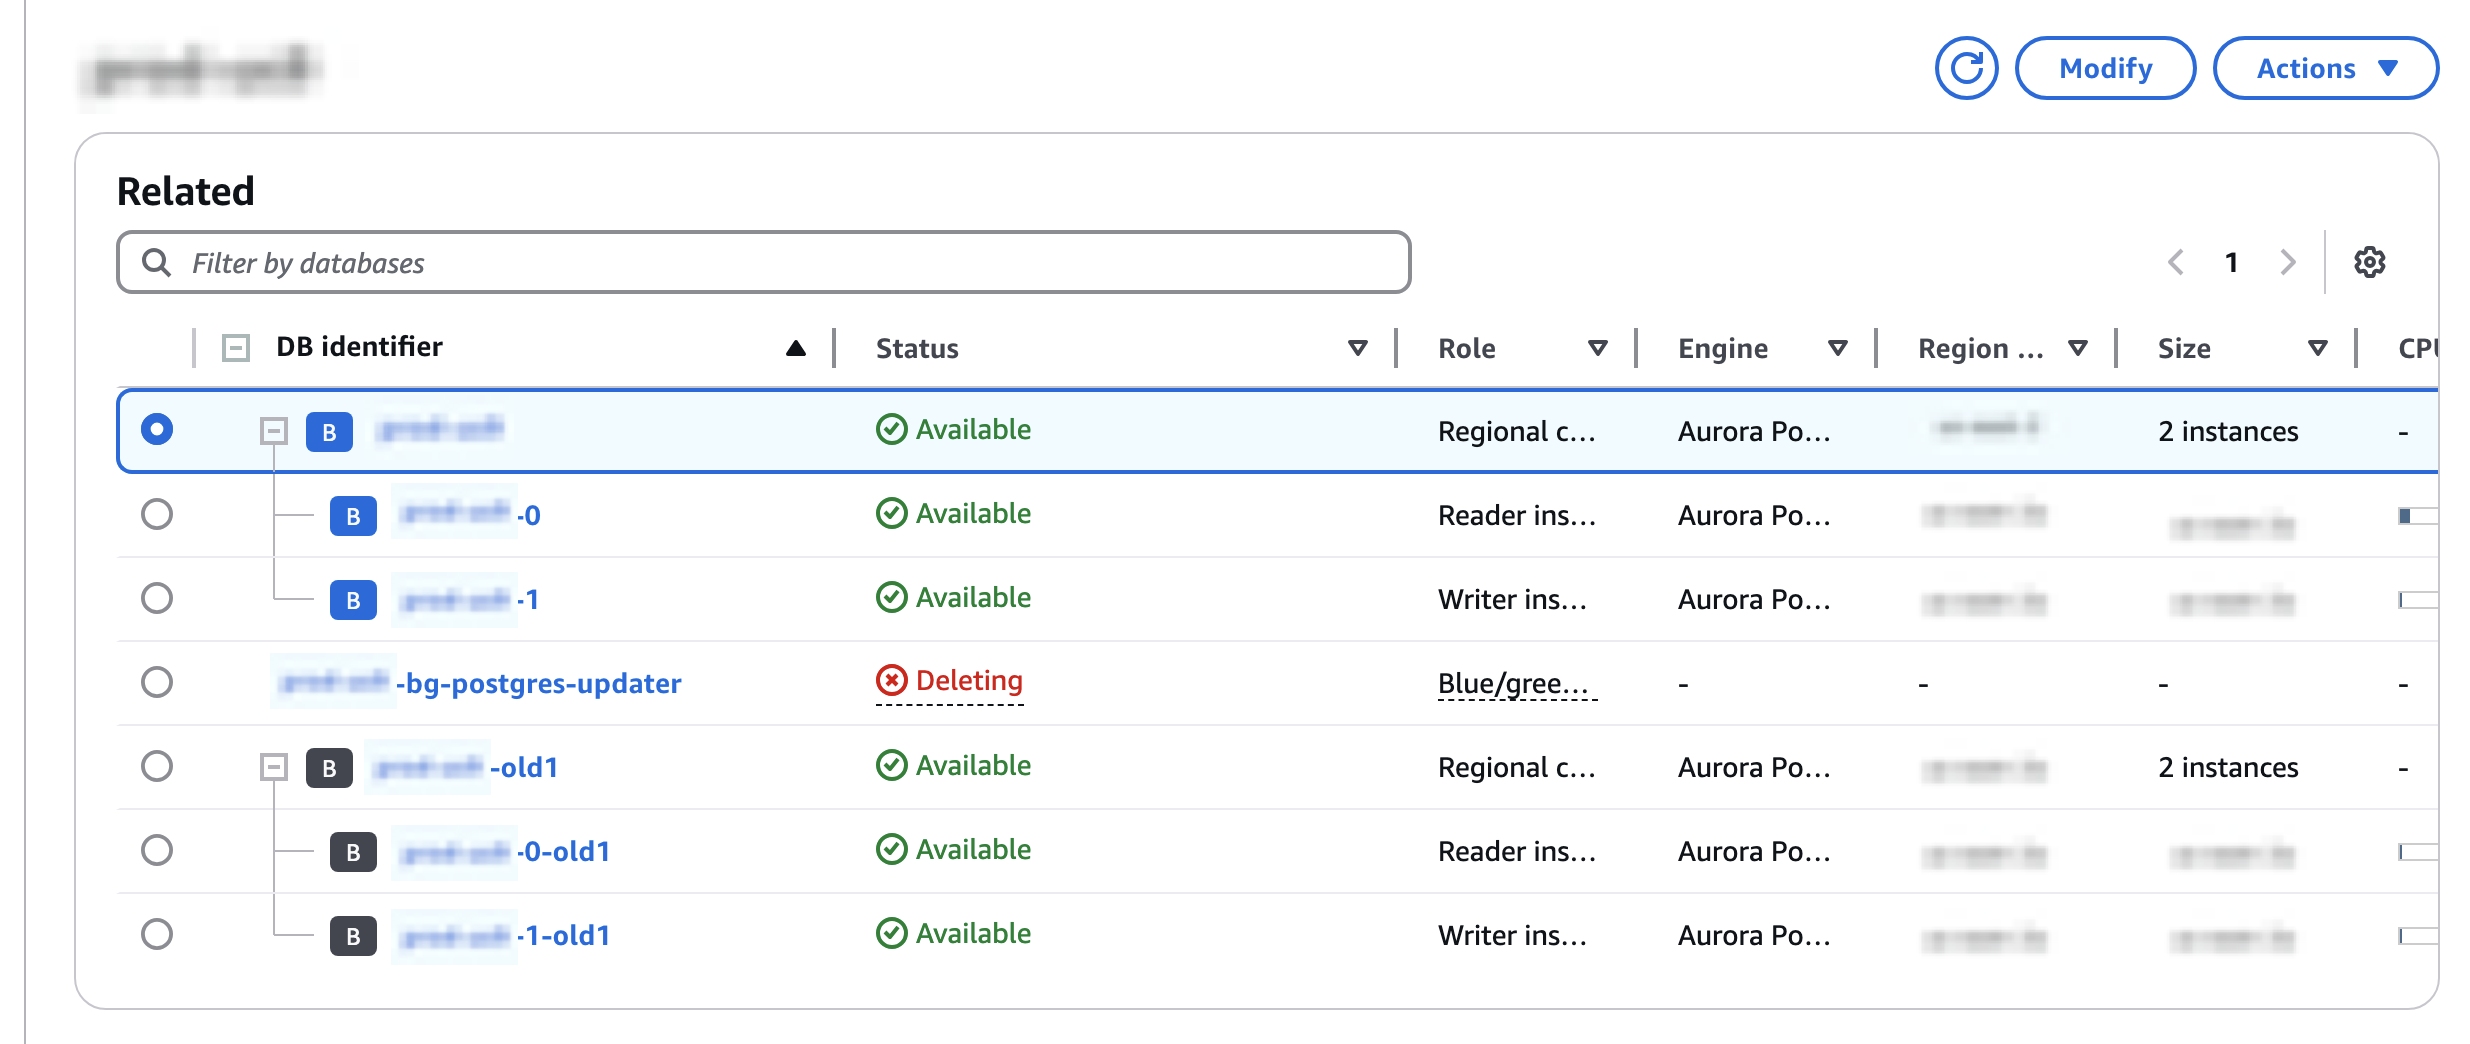This screenshot has height=1044, width=2470.
Task: Open the Actions dropdown menu
Action: [x=2325, y=68]
